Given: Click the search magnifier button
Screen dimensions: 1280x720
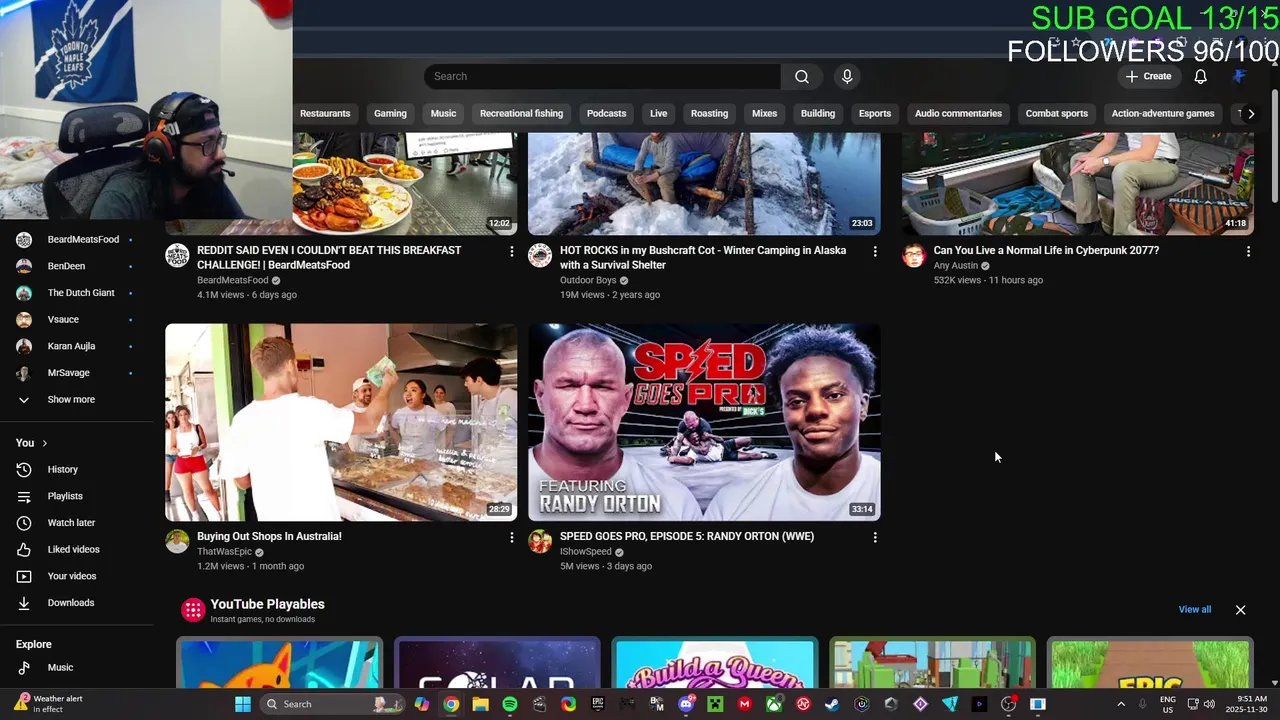Looking at the screenshot, I should tap(801, 77).
